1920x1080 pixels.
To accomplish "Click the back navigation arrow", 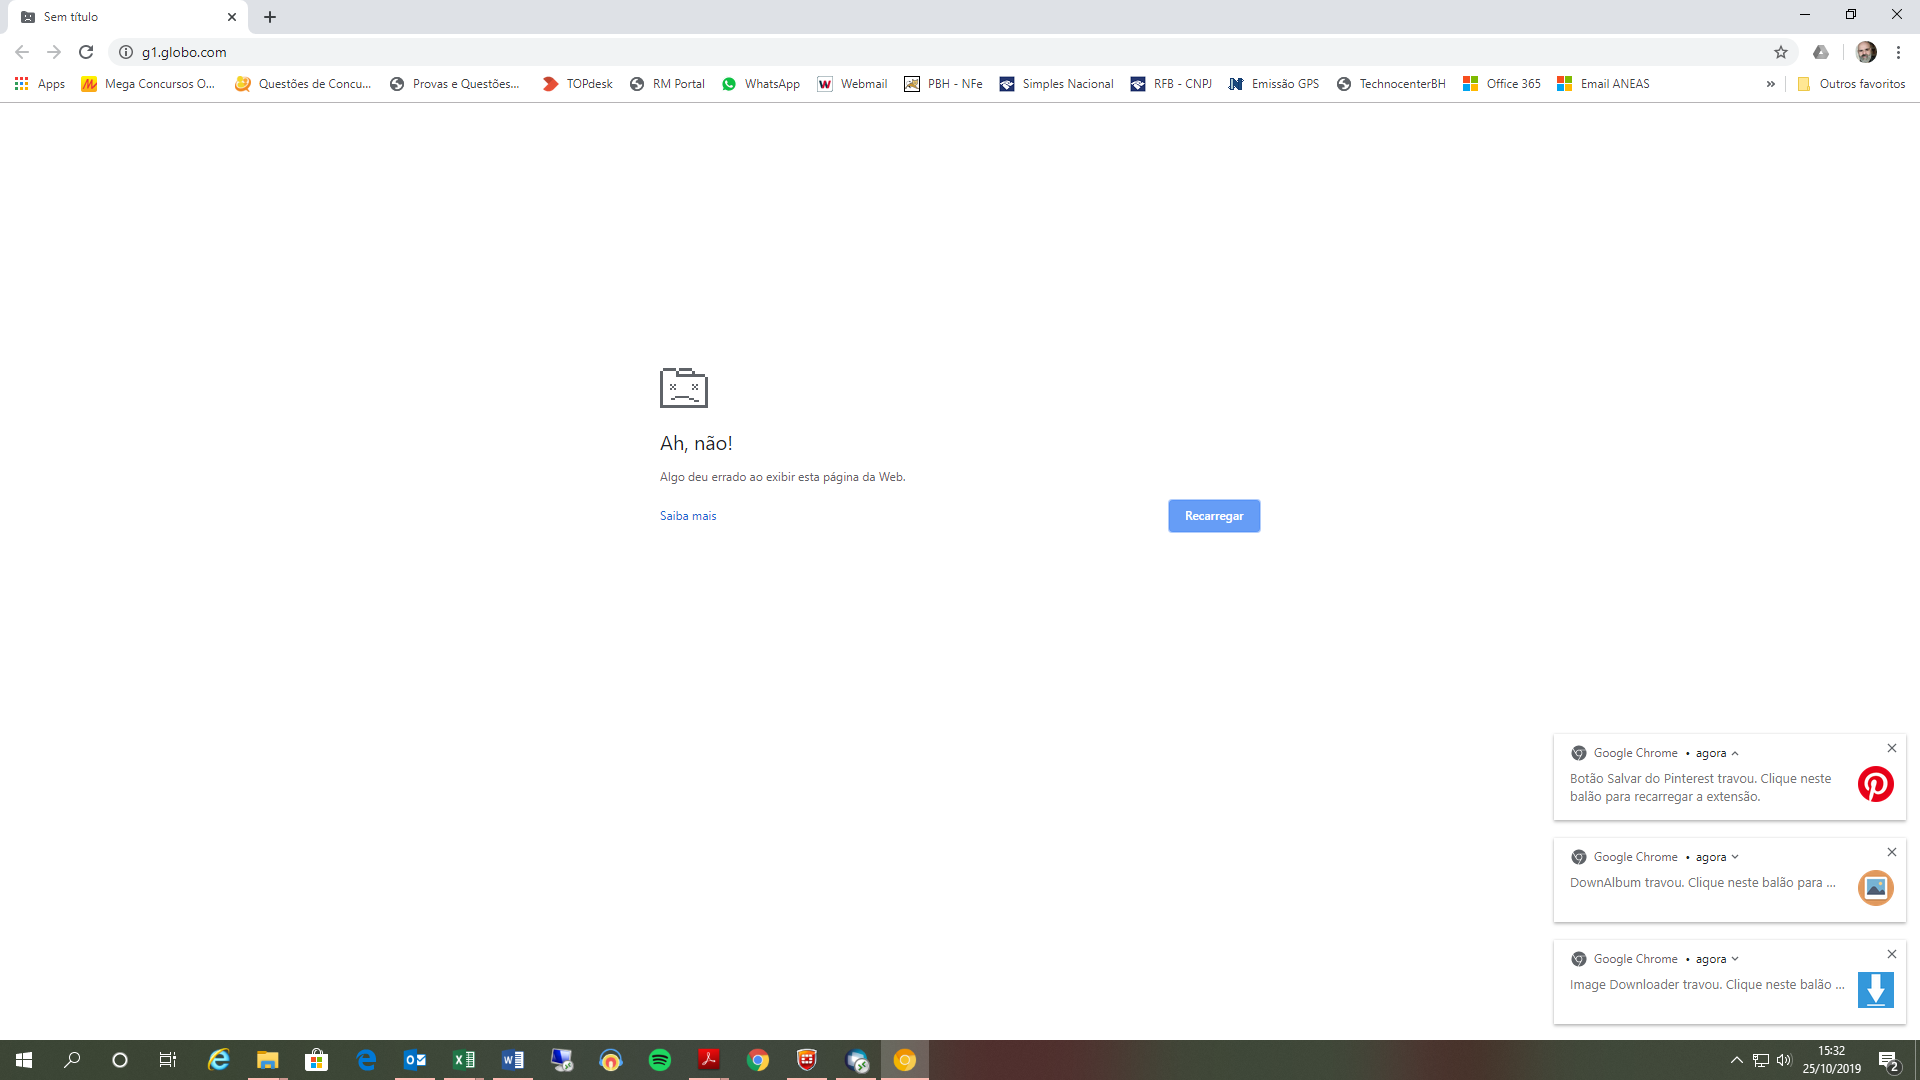I will click(20, 52).
